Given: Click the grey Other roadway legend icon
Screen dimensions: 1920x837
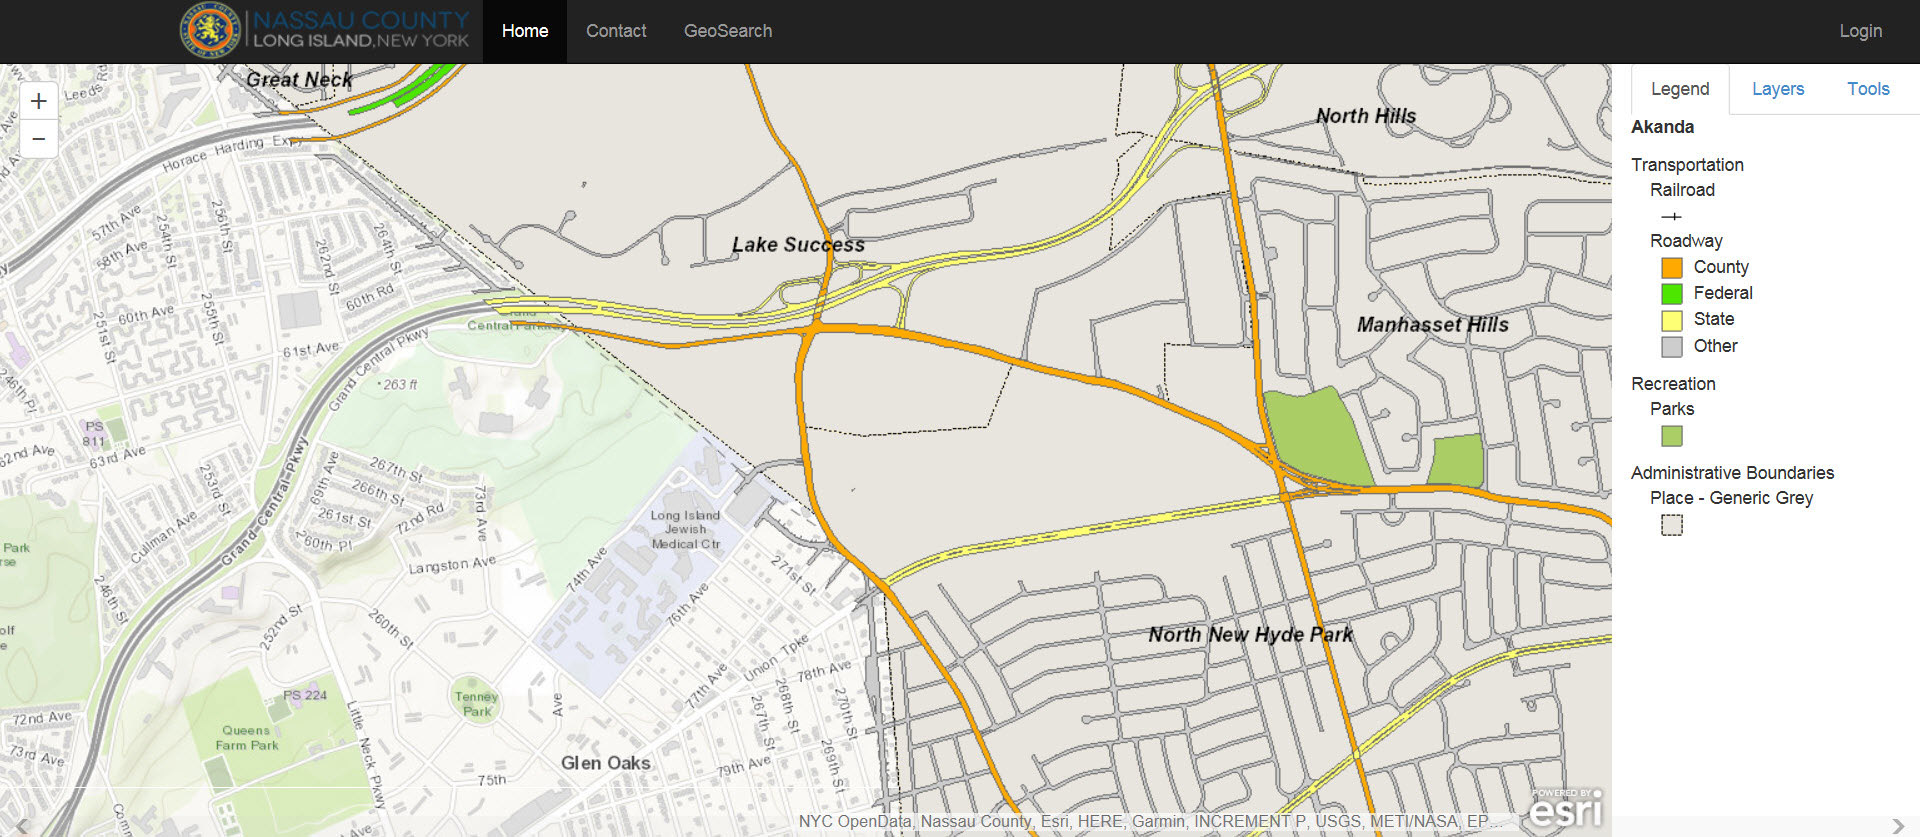Looking at the screenshot, I should tap(1671, 346).
